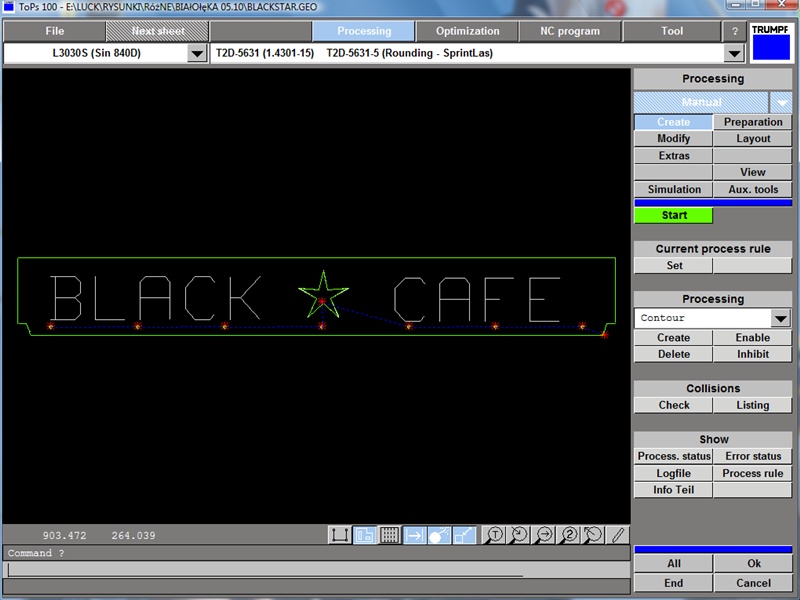Click the Info Teil button
Image resolution: width=800 pixels, height=600 pixels.
pyautogui.click(x=673, y=490)
